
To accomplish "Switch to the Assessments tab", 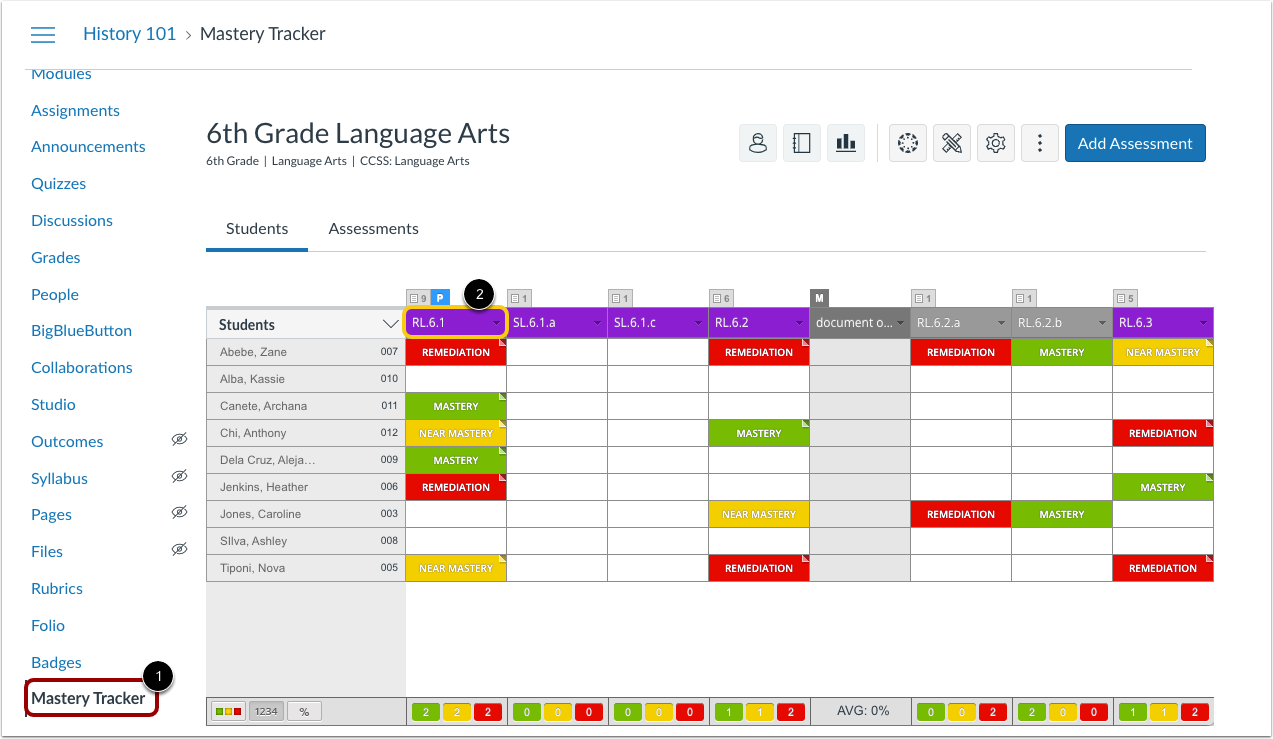I will tap(373, 228).
